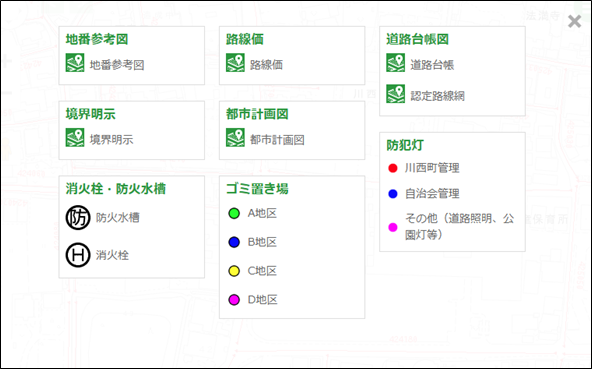The height and width of the screenshot is (369, 592).
Task: Click the map icon beside 境界明示
Action: 75,137
